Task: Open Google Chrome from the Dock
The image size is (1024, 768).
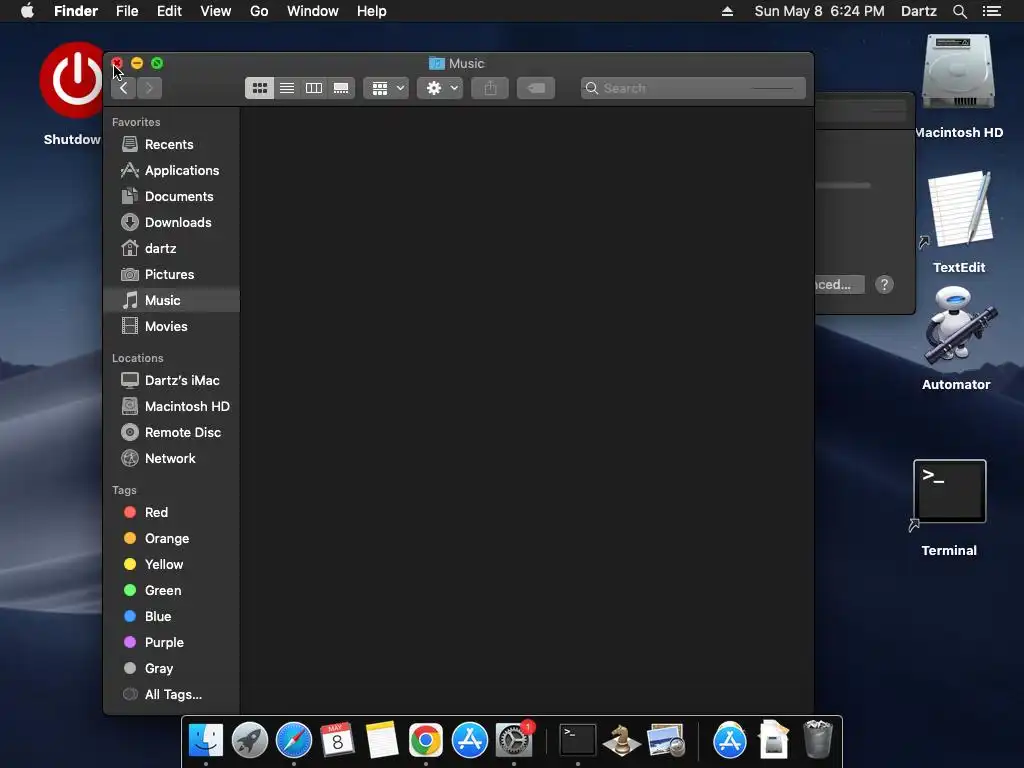Action: [x=426, y=741]
